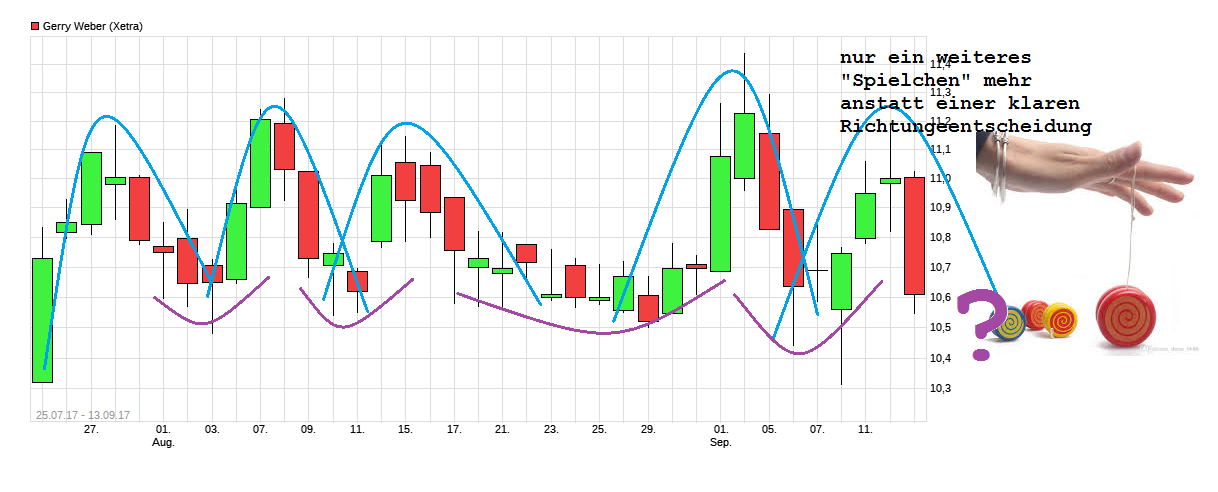This screenshot has height=492, width=1218.
Task: Pick the 29. date label on the x-axis
Action: (x=648, y=429)
